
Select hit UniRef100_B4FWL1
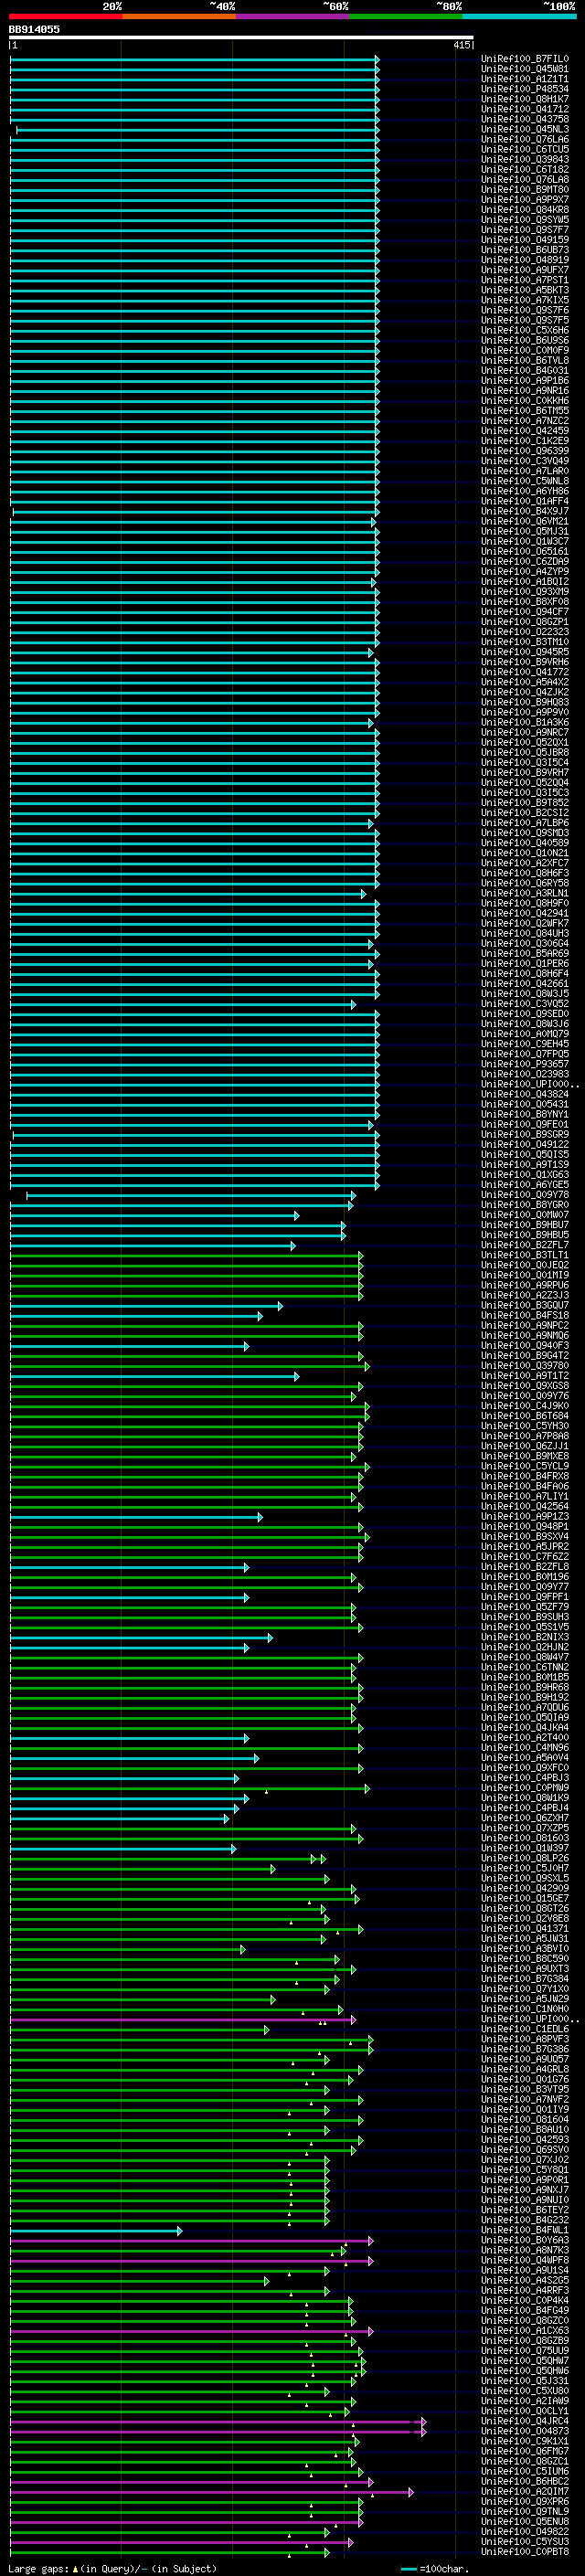(524, 2230)
